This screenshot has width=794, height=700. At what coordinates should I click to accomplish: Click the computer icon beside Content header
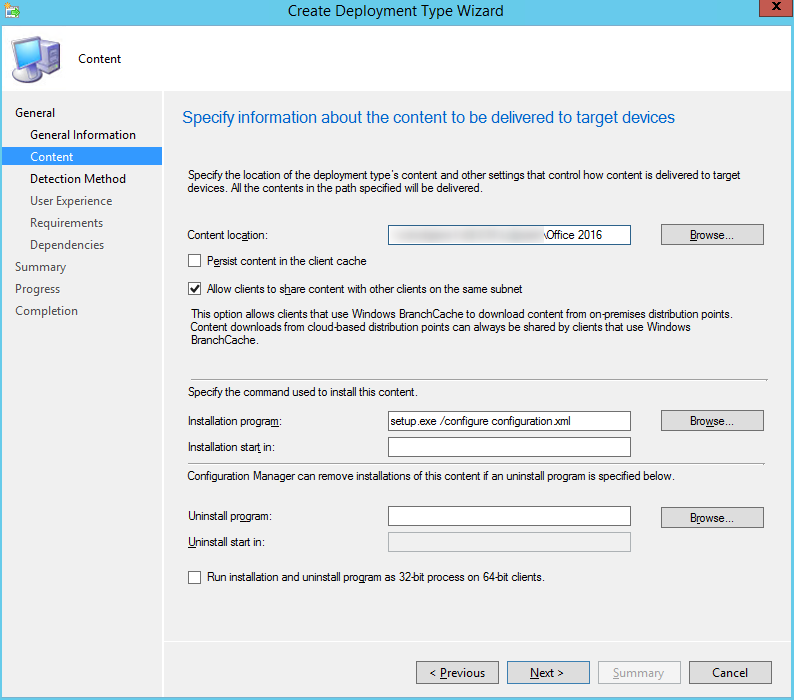36,59
